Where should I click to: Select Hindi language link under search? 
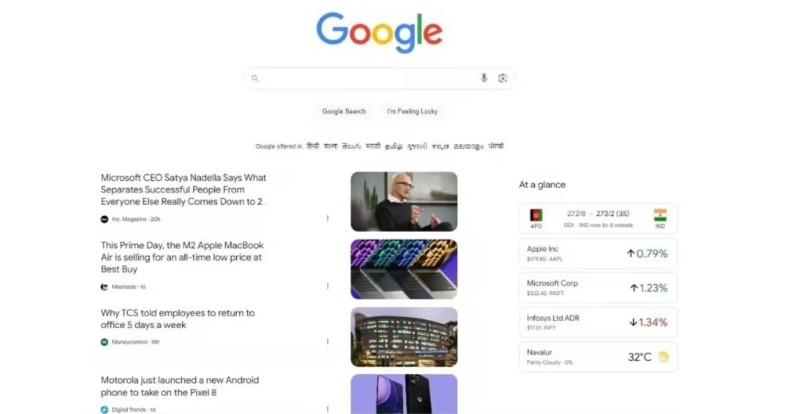coord(313,146)
